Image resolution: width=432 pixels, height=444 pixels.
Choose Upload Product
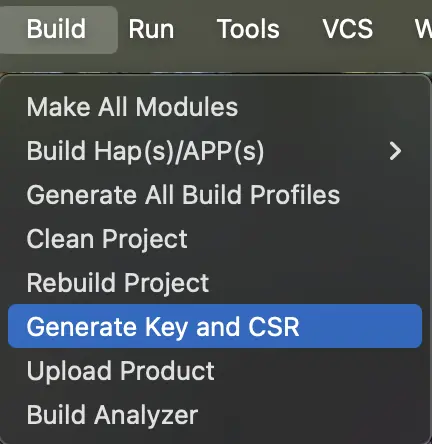coord(215,371)
